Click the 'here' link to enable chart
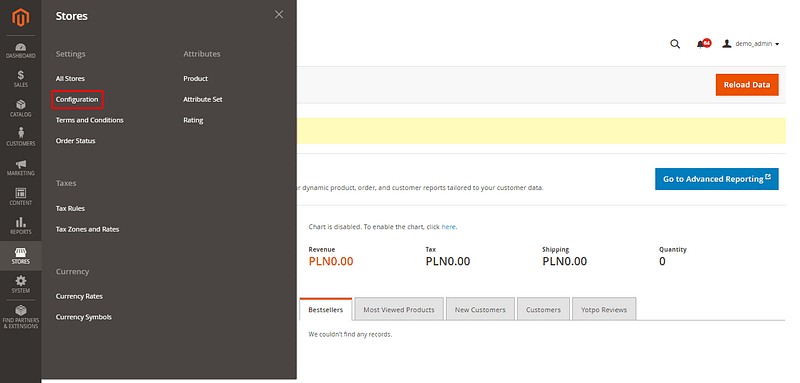800x383 pixels. tap(448, 227)
